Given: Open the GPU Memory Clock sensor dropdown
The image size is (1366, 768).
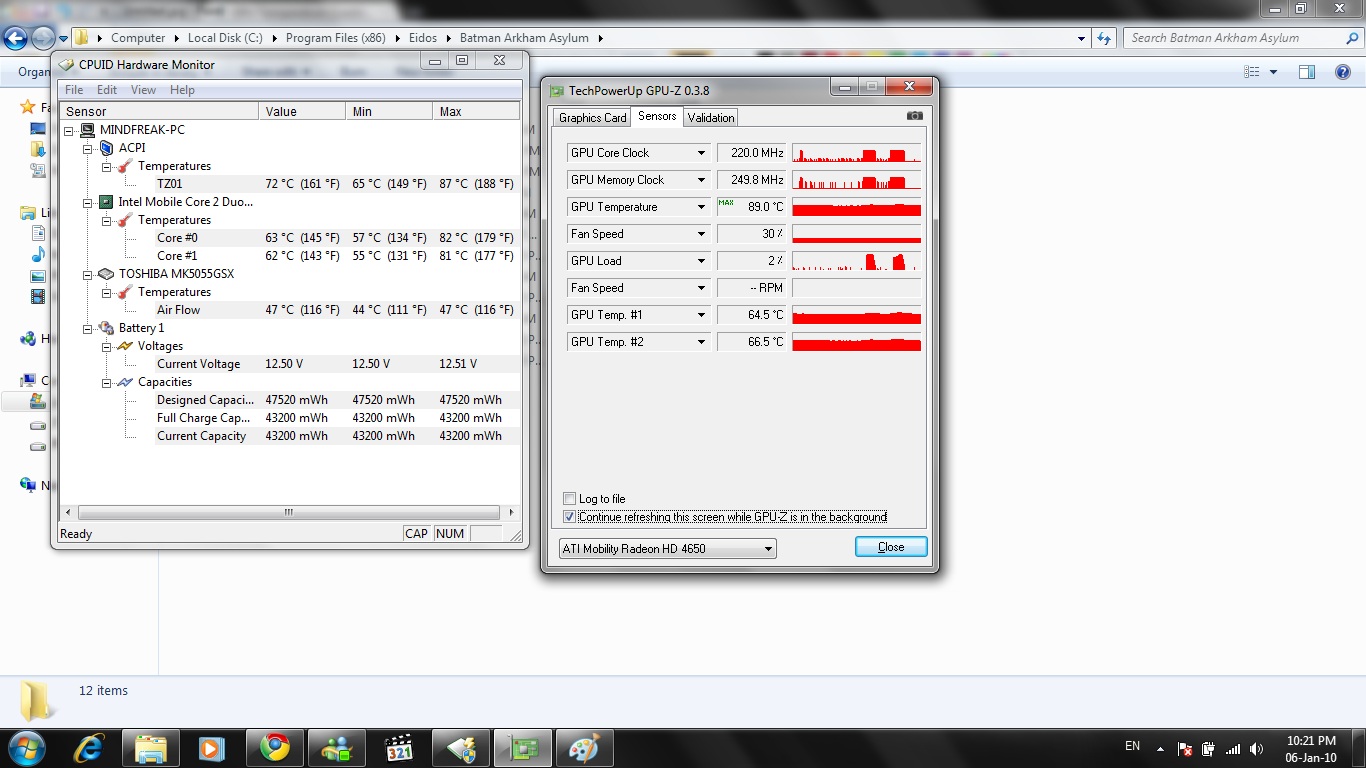Looking at the screenshot, I should point(702,180).
